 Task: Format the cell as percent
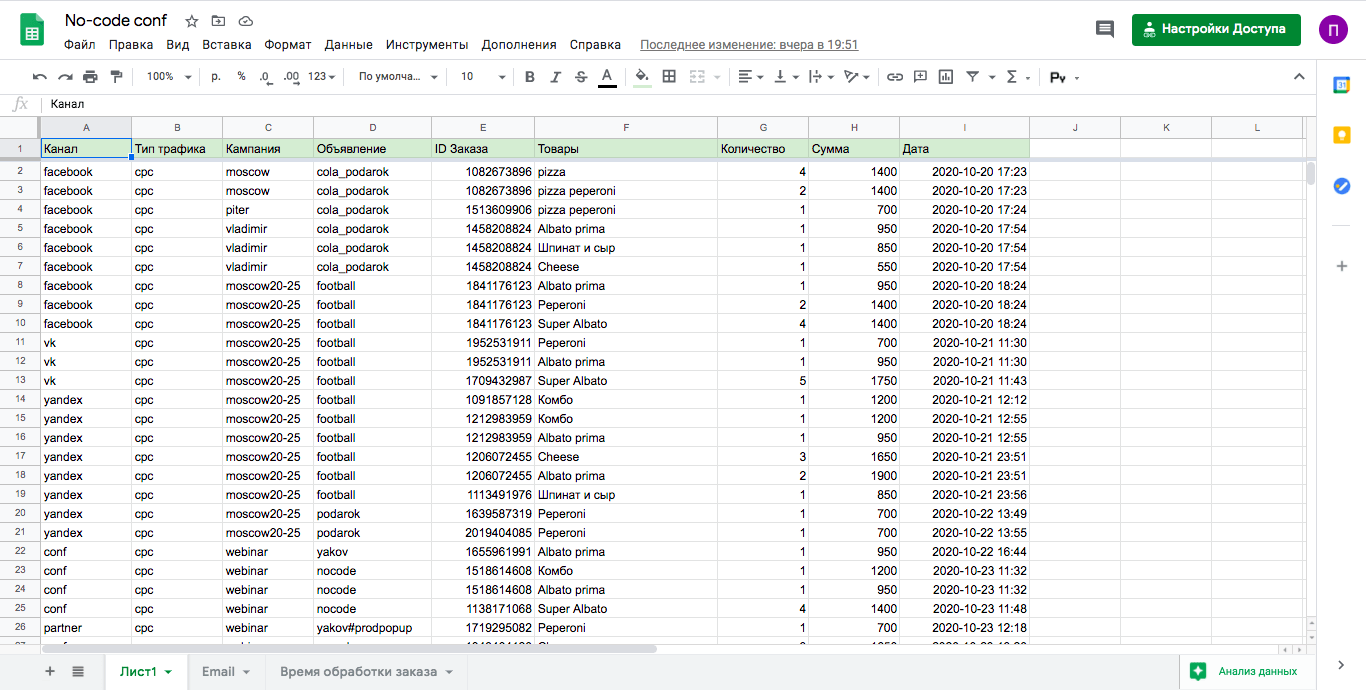point(241,77)
